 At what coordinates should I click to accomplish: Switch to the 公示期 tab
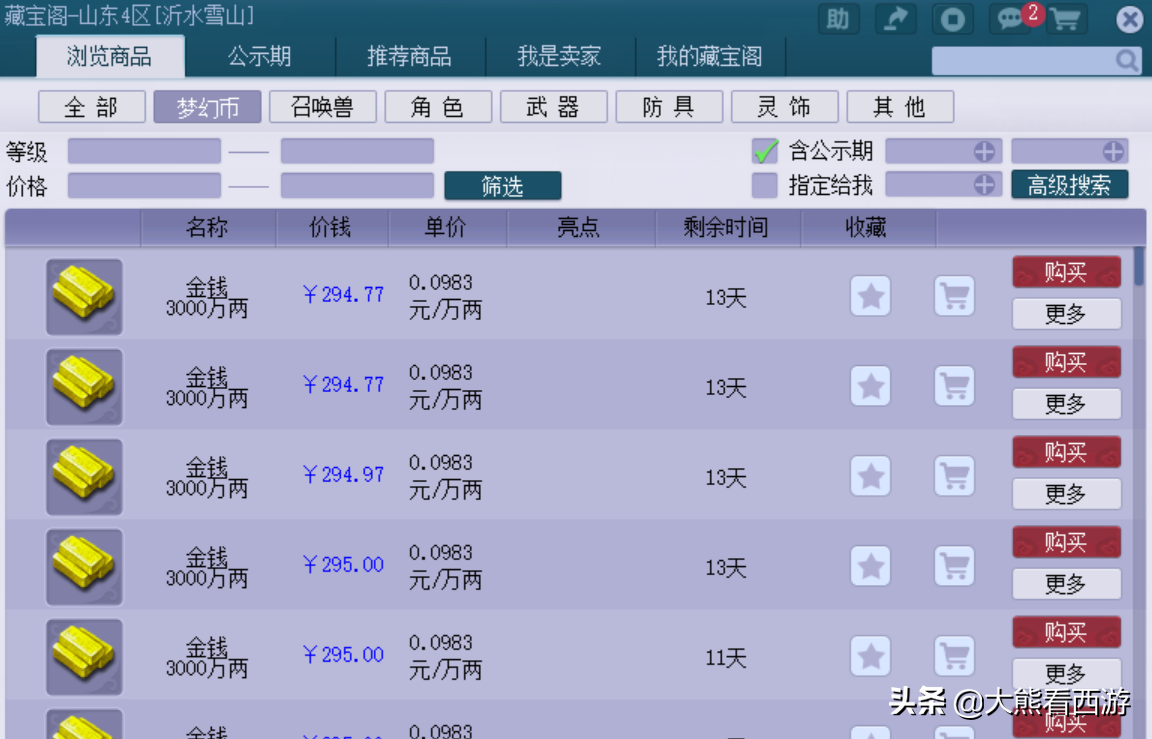[x=259, y=56]
